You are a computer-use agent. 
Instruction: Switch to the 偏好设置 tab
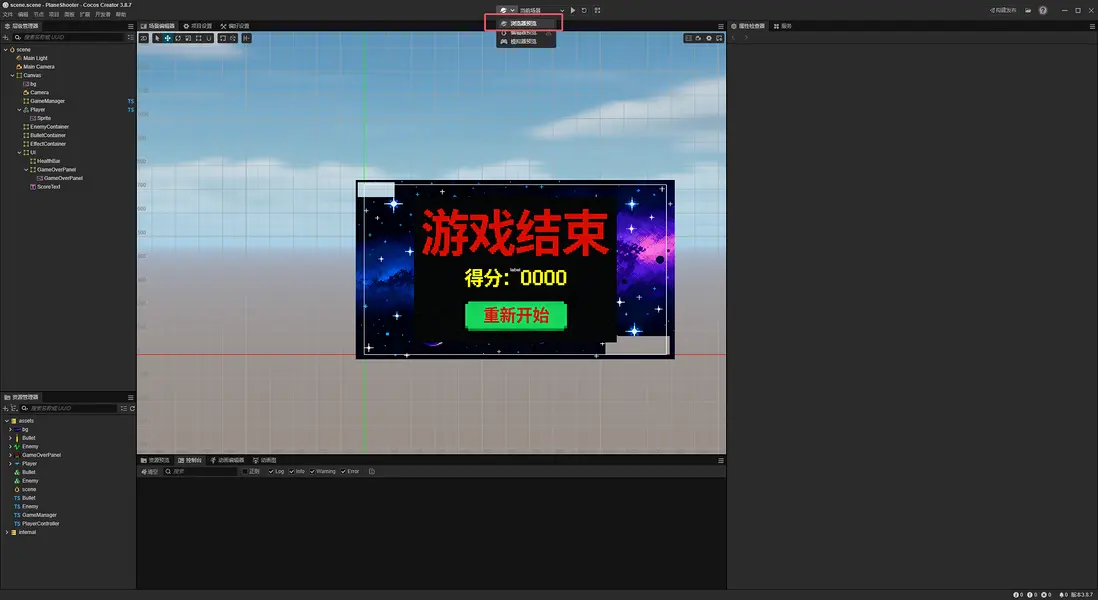(x=235, y=26)
